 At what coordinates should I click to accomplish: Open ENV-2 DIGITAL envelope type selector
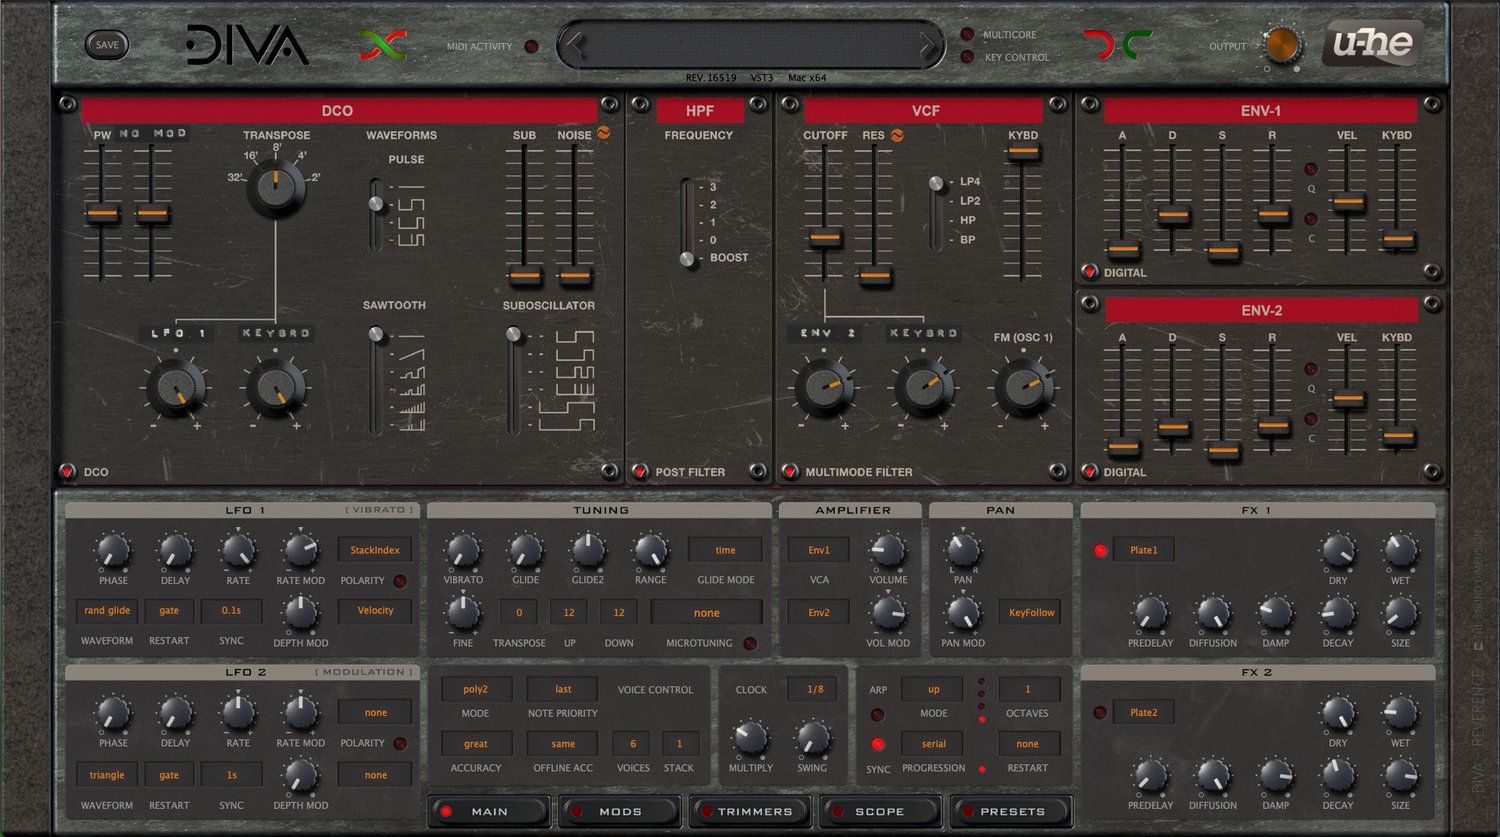click(1090, 471)
